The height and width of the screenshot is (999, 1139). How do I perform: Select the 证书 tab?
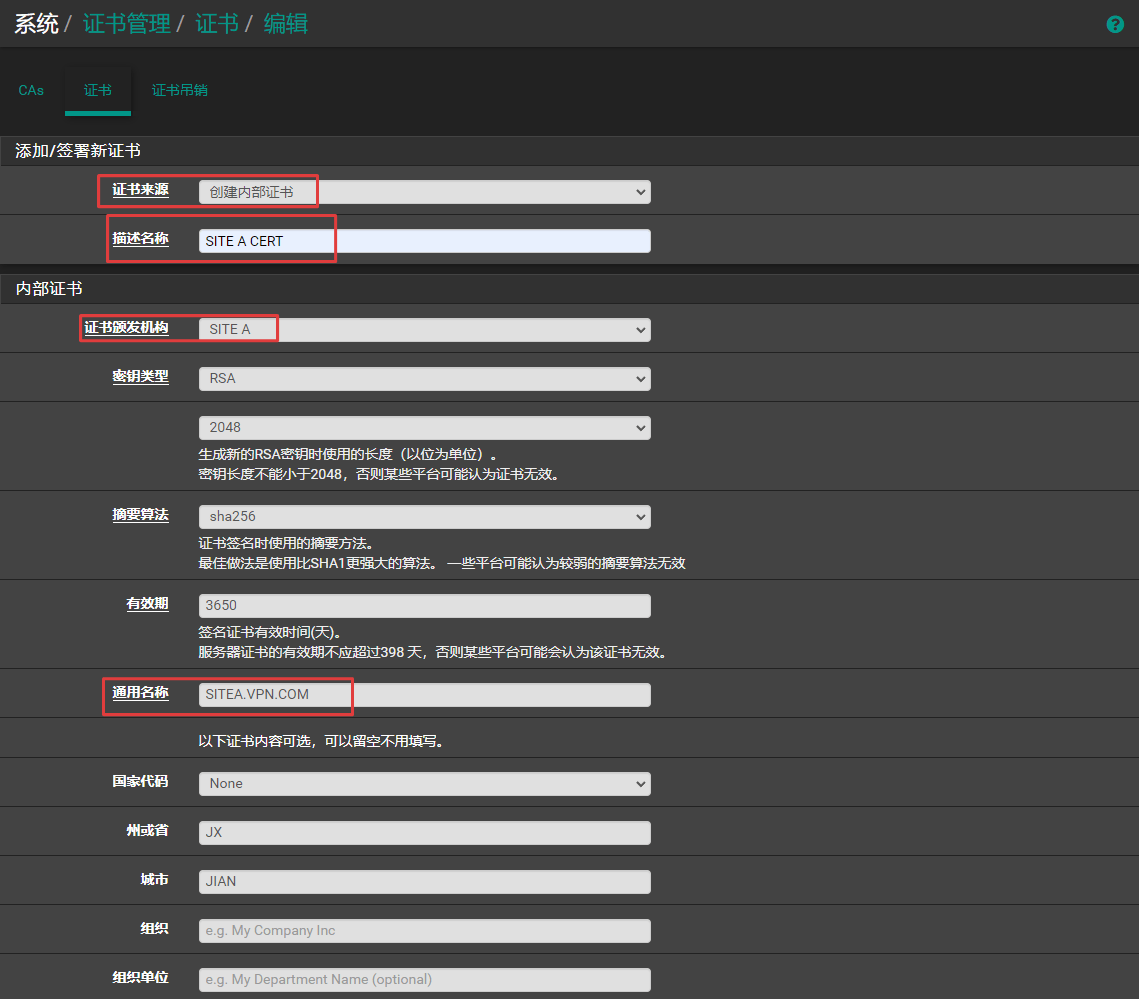[x=98, y=90]
